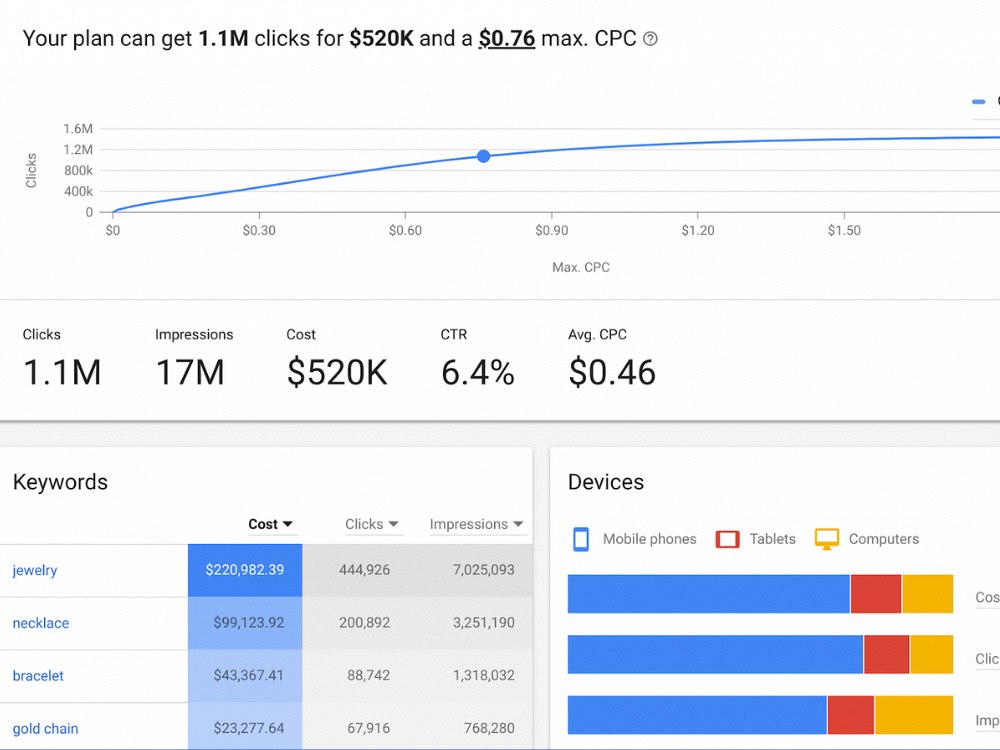Viewport: 1000px width, 750px height.
Task: Click the impressions value 1,318,032
Action: pos(483,676)
